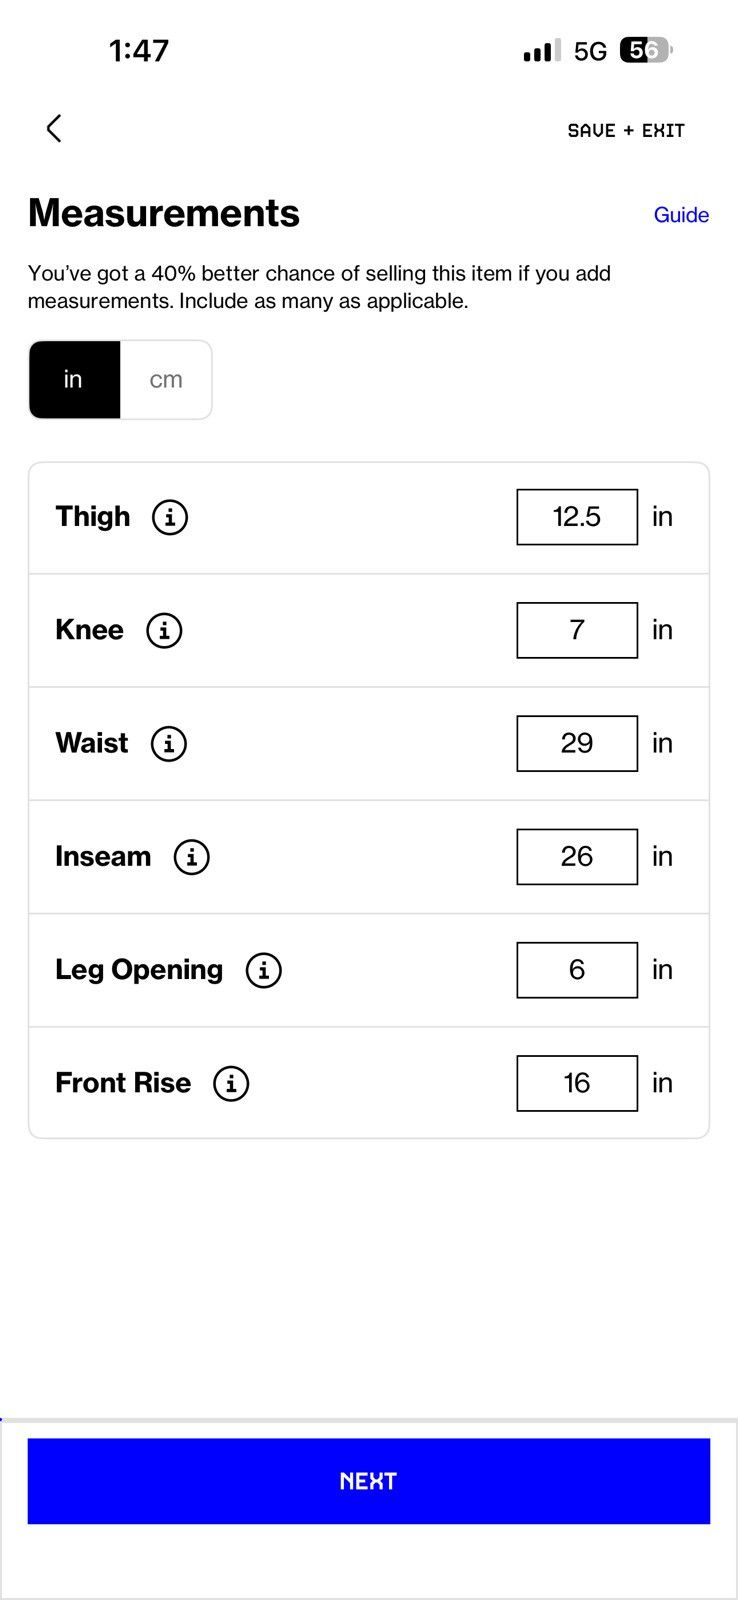Open info icon next to Knee
This screenshot has width=738, height=1600.
click(164, 630)
